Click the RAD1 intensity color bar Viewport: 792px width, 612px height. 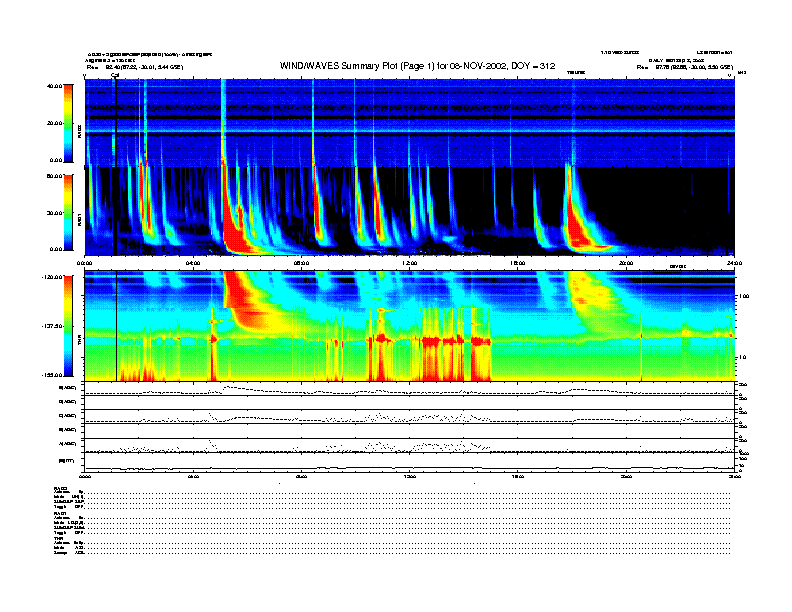pos(68,212)
